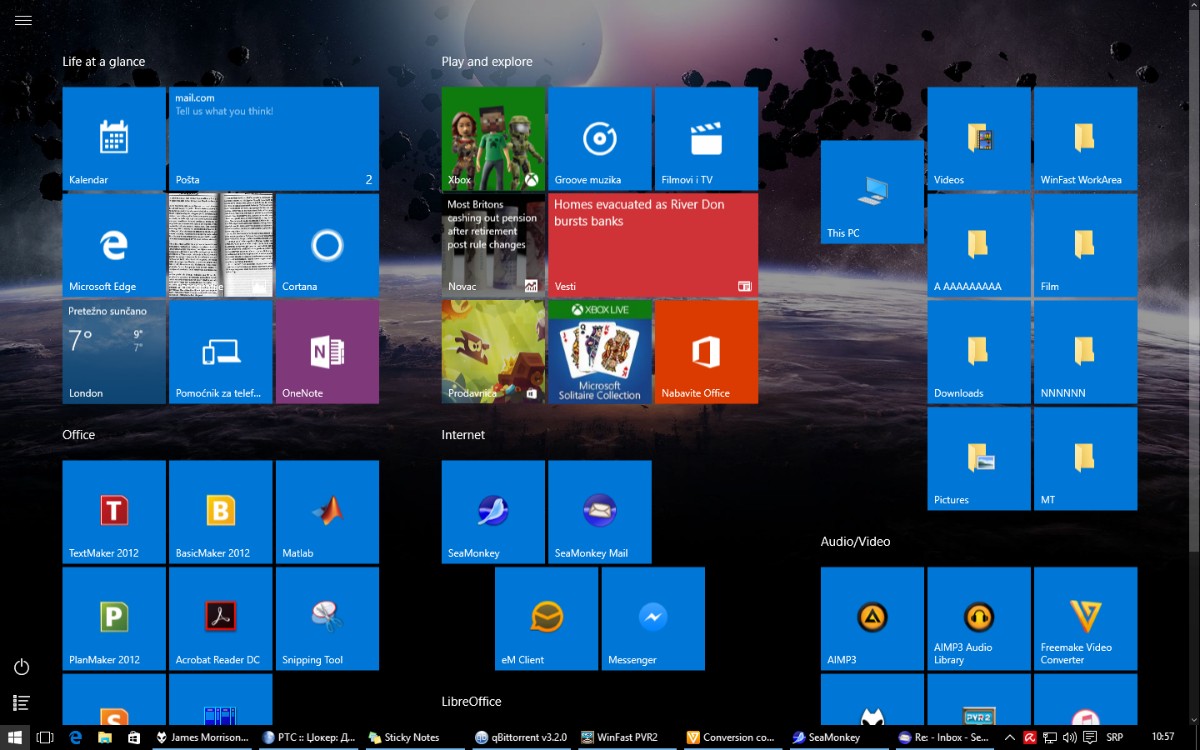Open the Microsoft Edge tile
This screenshot has width=1200, height=750.
coord(114,245)
